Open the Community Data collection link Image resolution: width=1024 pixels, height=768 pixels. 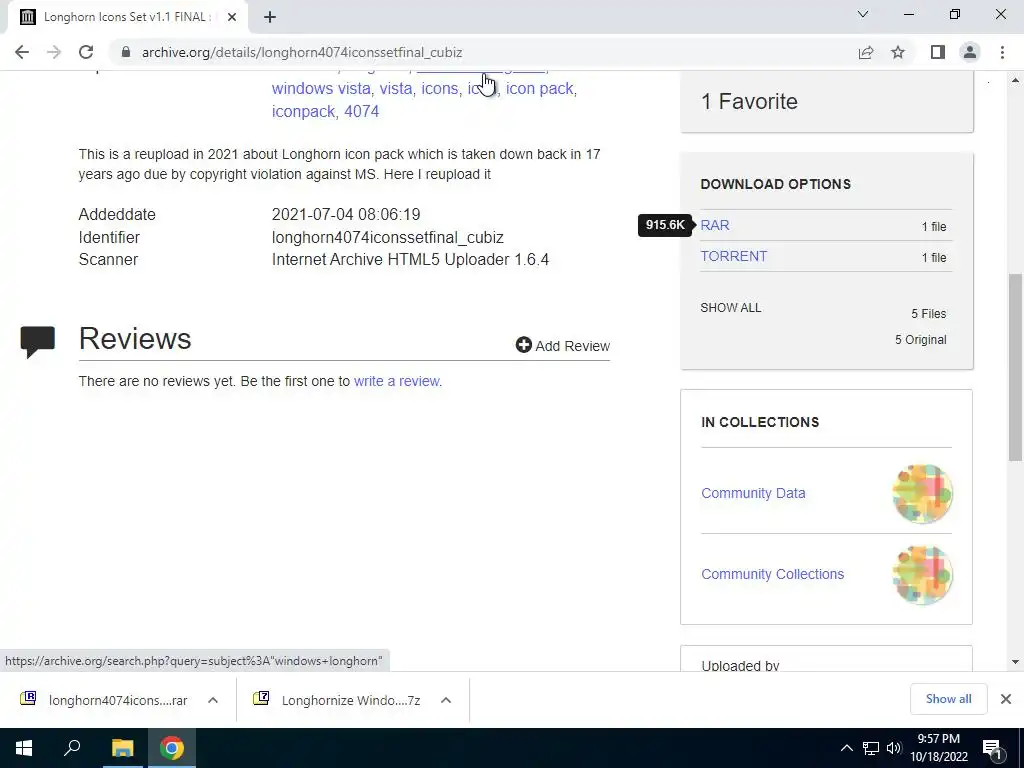coord(753,493)
